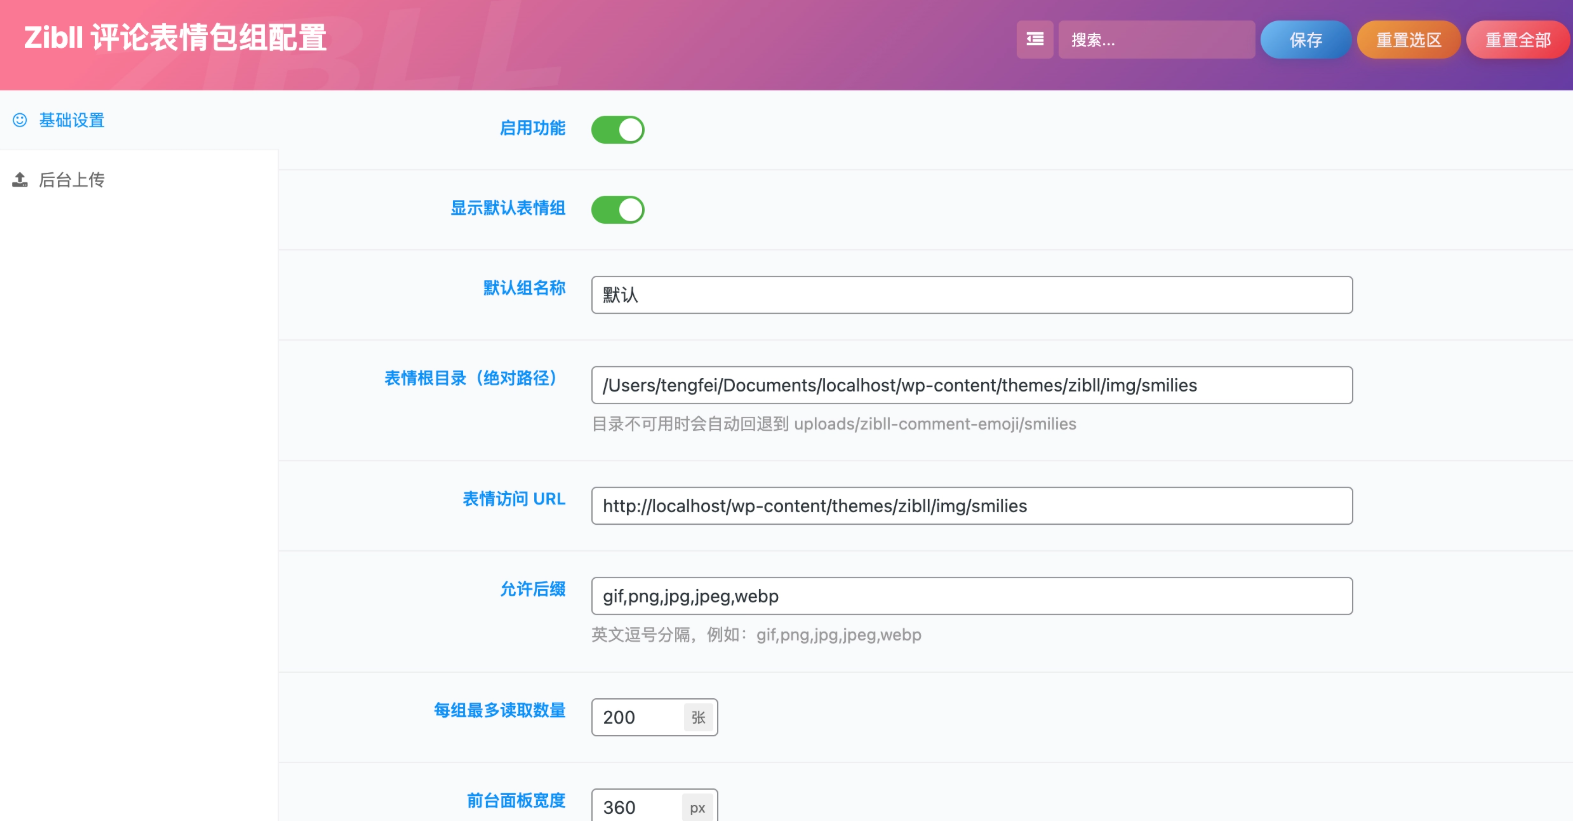Click the 默认组名称 text field
1573x821 pixels.
click(971, 295)
